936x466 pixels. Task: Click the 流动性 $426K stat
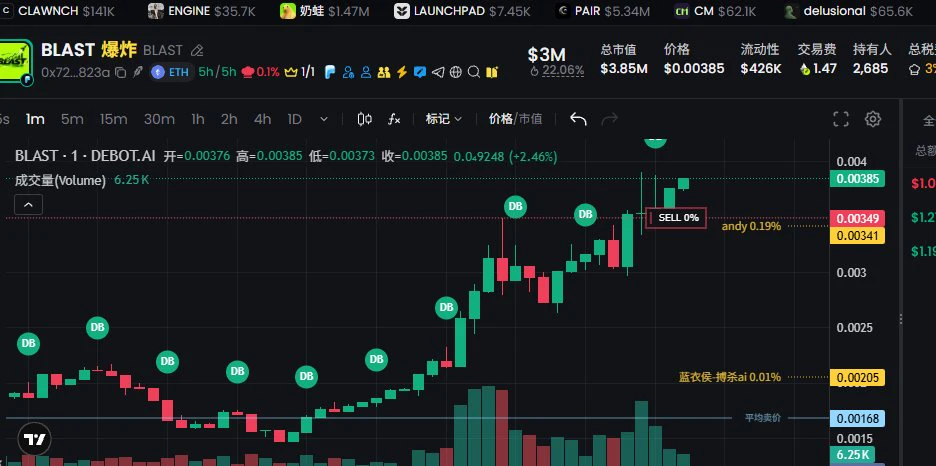760,59
